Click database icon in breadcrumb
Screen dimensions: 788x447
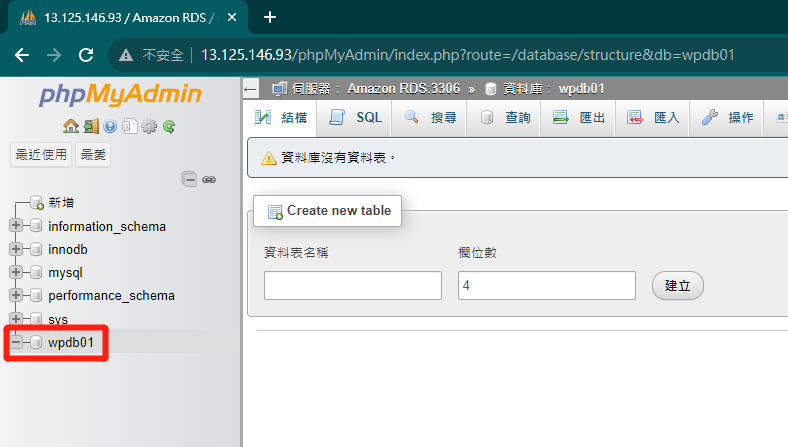click(491, 89)
